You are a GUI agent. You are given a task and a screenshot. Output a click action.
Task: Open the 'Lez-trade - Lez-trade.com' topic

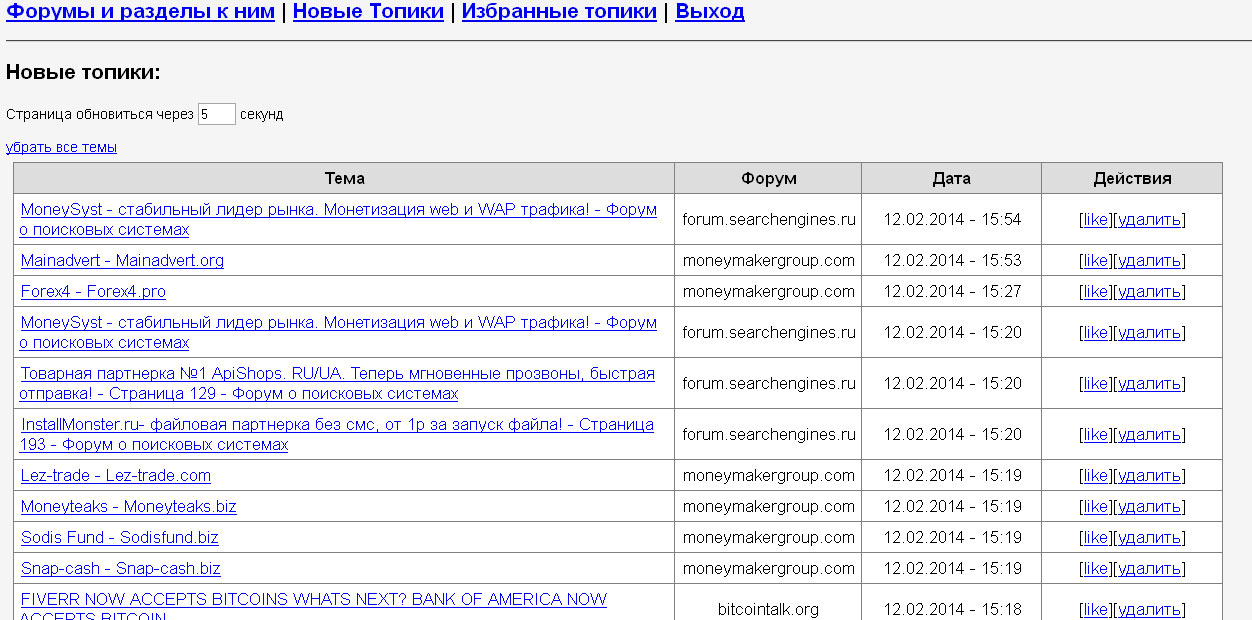115,475
